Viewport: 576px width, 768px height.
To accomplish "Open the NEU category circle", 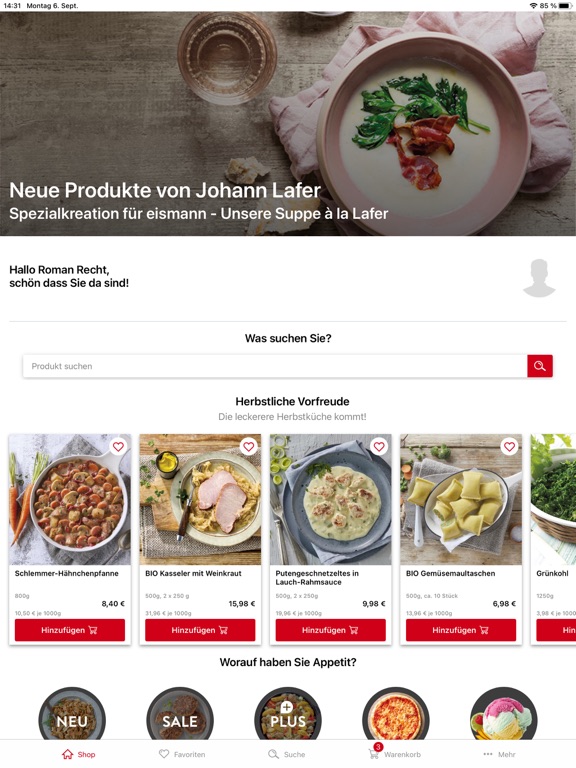I will (x=72, y=715).
